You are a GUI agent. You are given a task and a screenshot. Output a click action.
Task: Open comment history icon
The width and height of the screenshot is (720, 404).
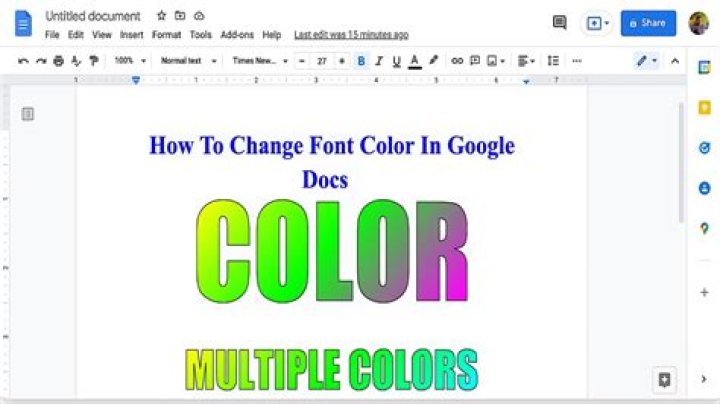[x=559, y=22]
